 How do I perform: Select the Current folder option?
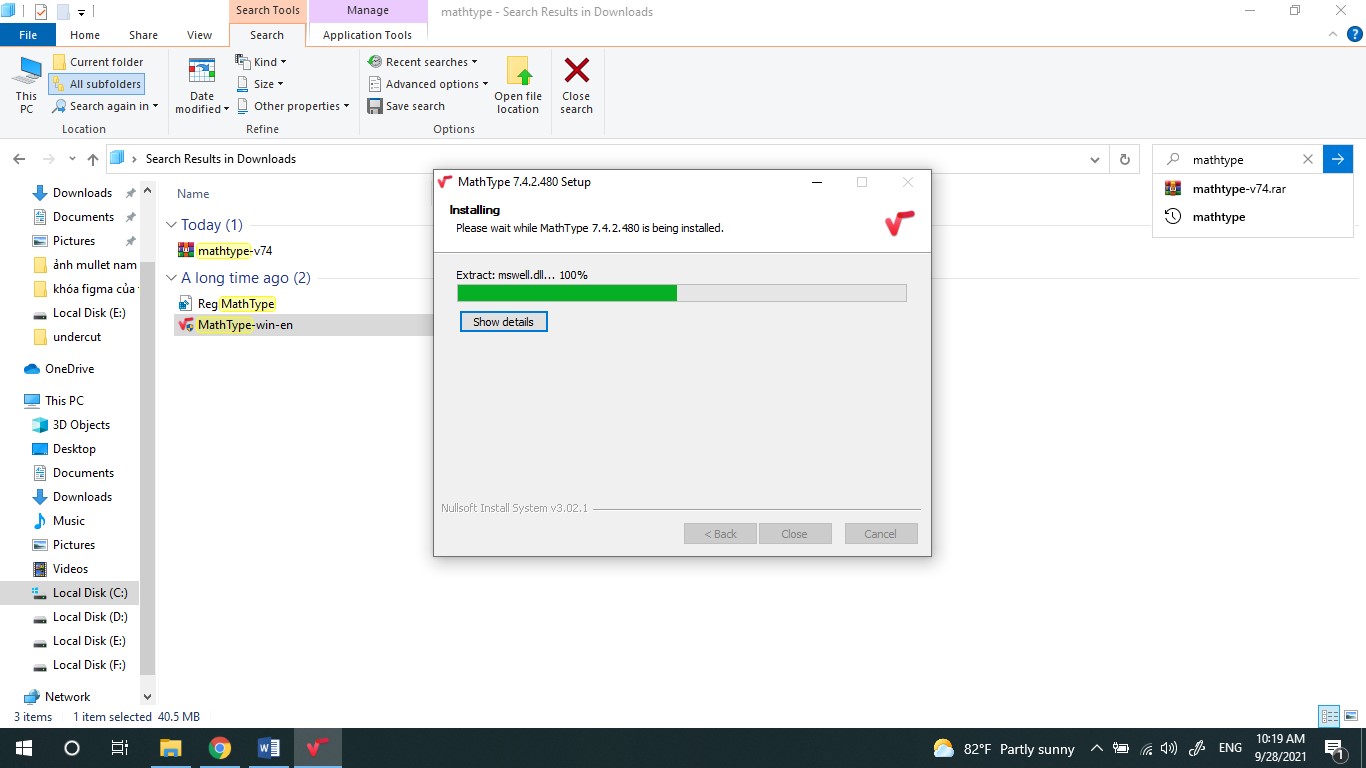pyautogui.click(x=98, y=62)
